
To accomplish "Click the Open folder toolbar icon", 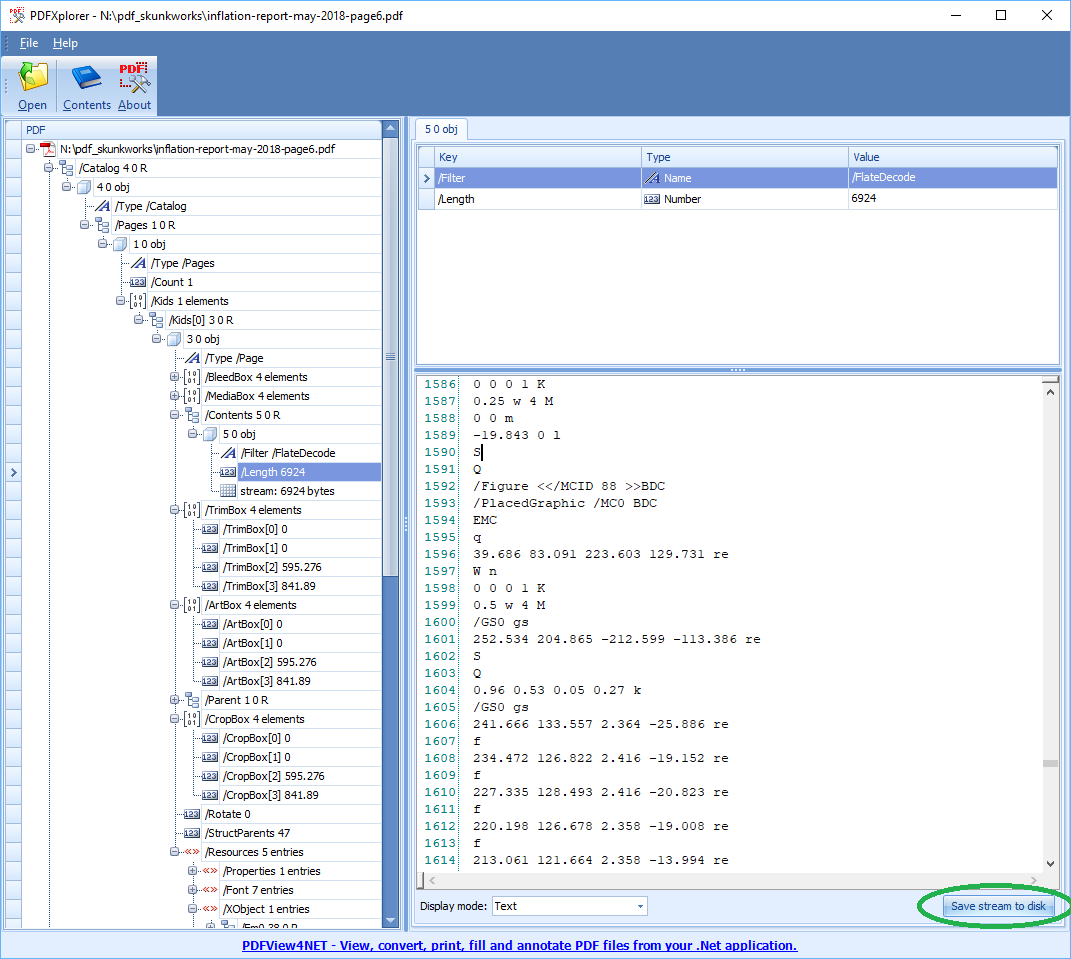I will click(33, 77).
